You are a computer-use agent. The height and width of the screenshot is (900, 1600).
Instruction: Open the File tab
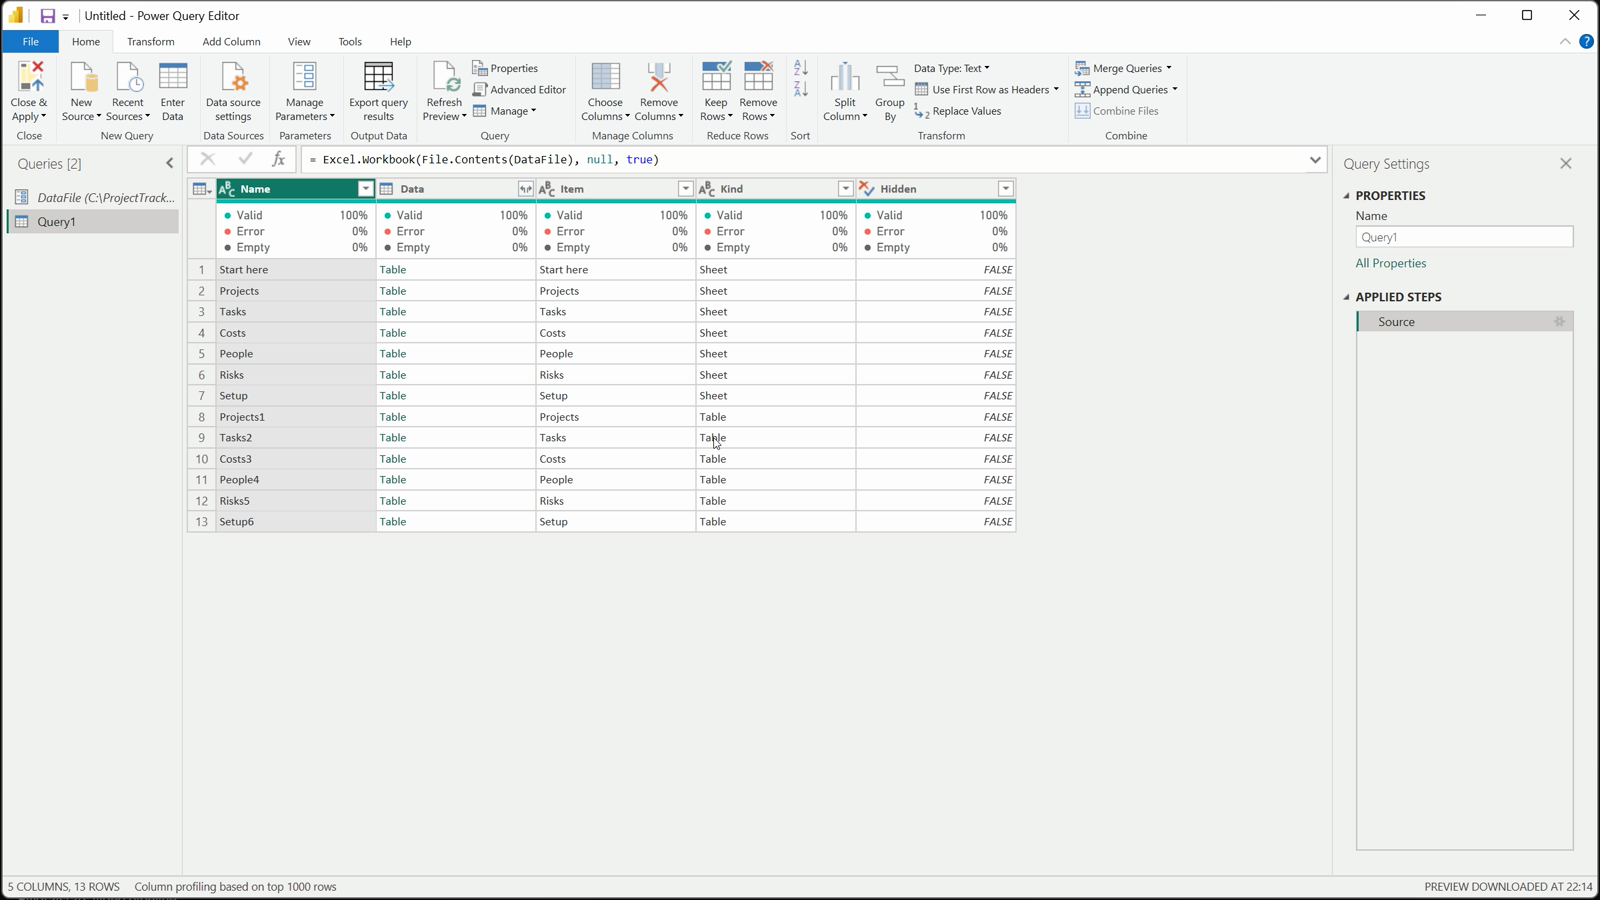[31, 42]
